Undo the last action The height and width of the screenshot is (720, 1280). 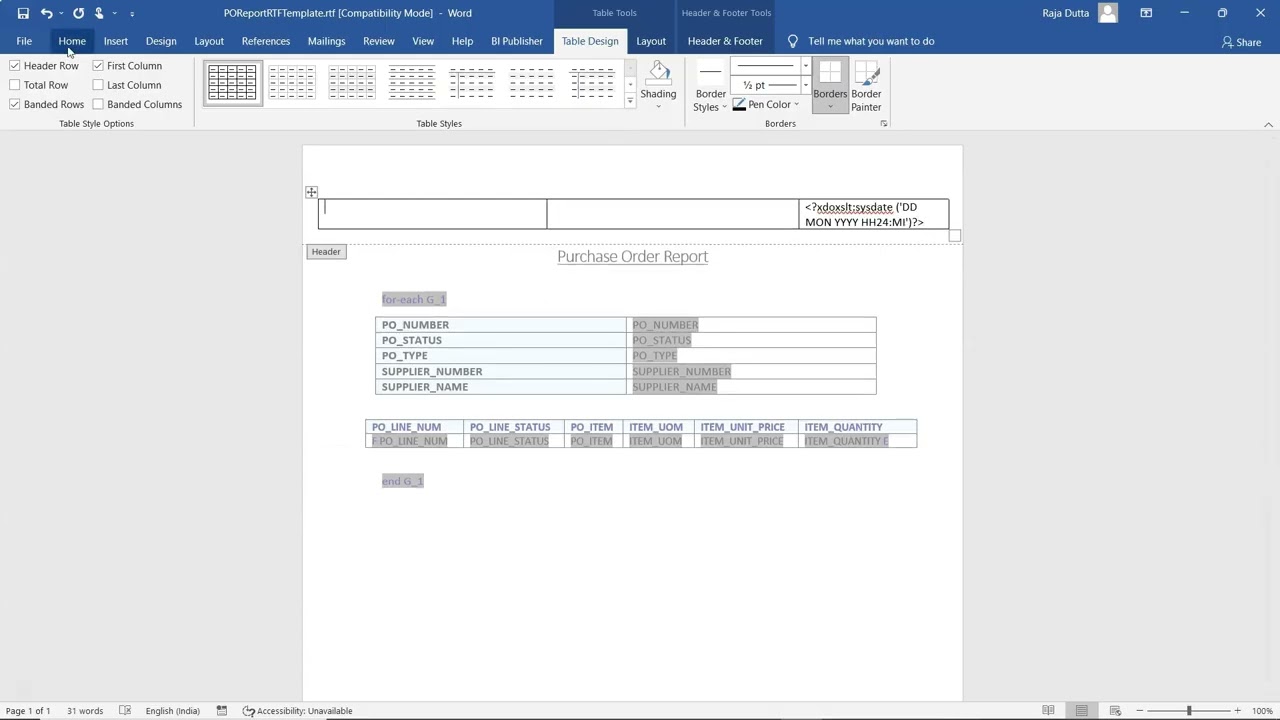(46, 13)
